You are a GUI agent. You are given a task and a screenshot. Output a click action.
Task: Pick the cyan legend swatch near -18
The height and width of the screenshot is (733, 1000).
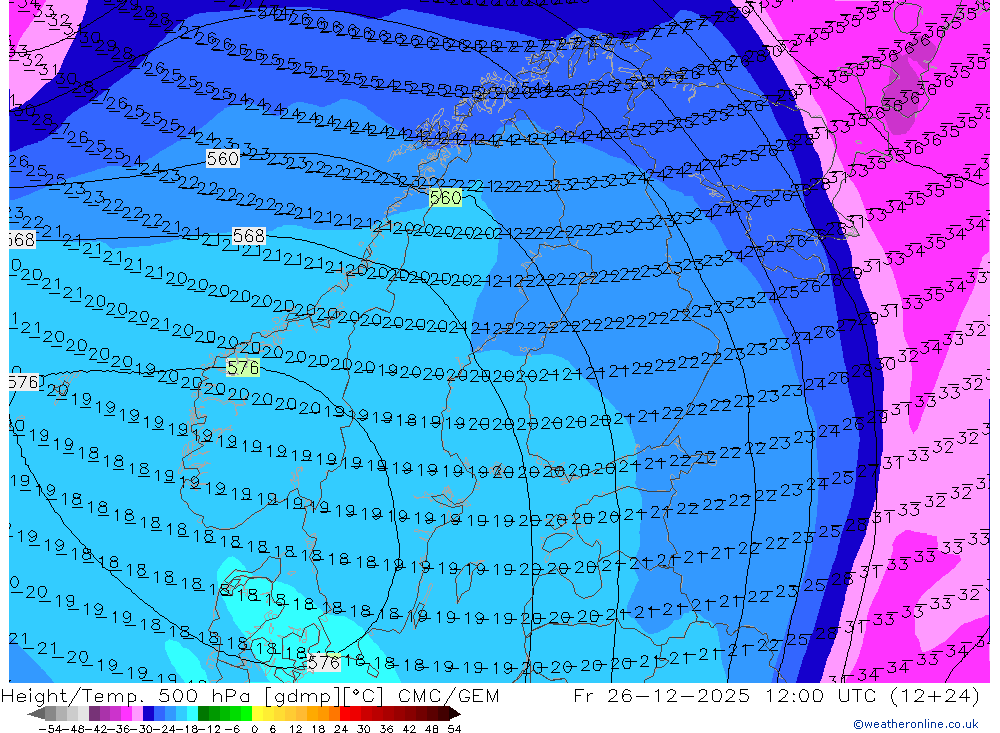pos(192,713)
